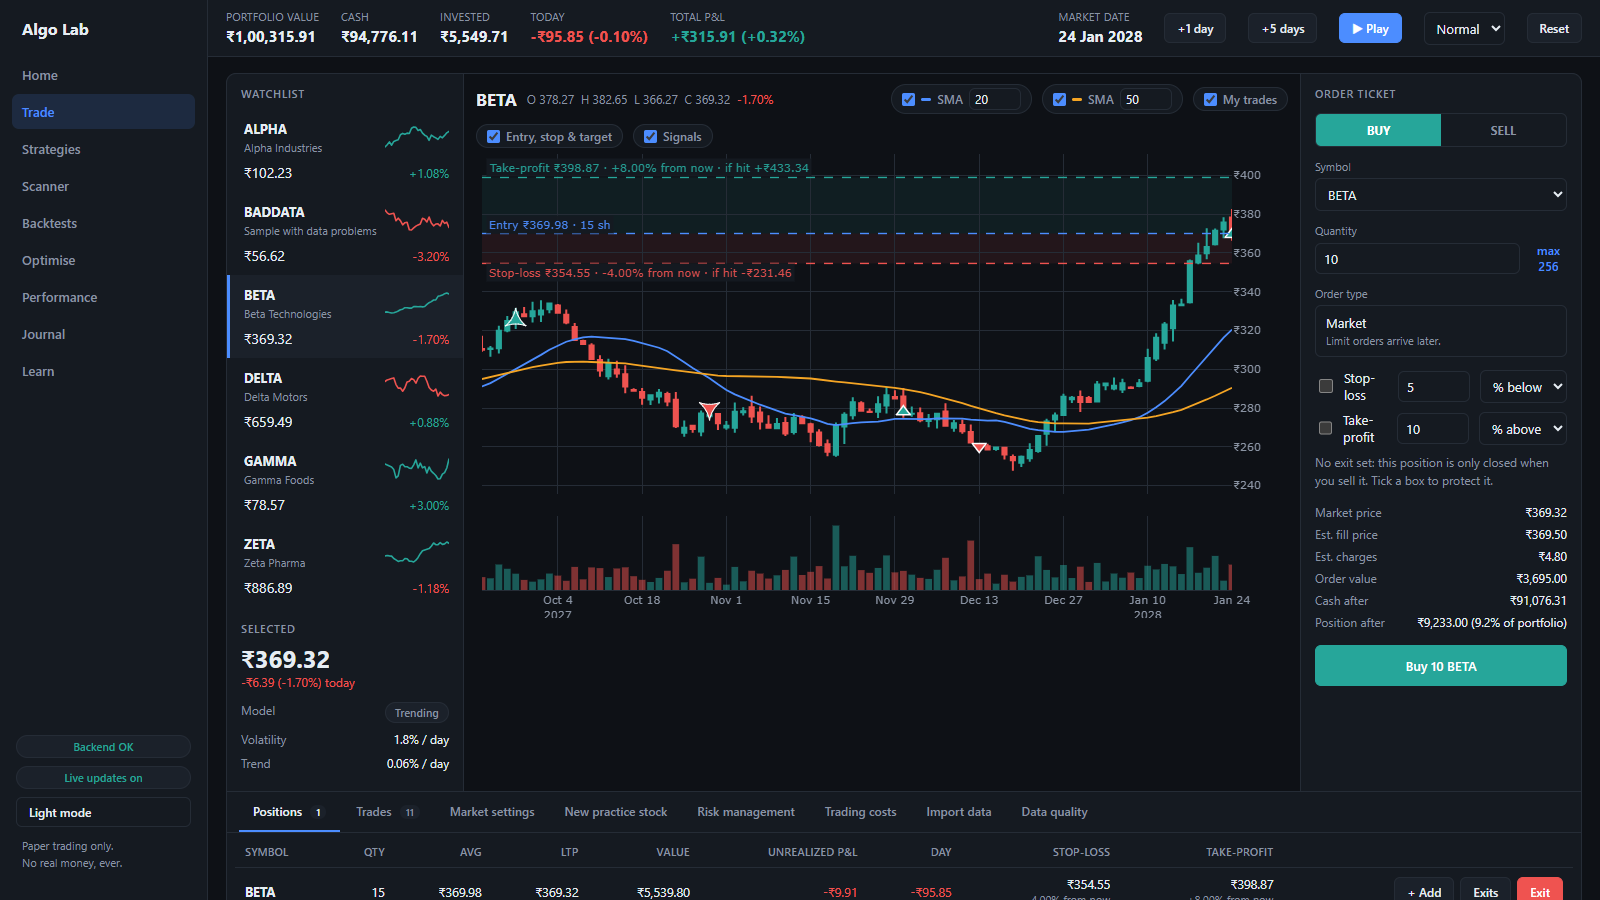The height and width of the screenshot is (900, 1600).
Task: Click the Reset button
Action: point(1554,28)
